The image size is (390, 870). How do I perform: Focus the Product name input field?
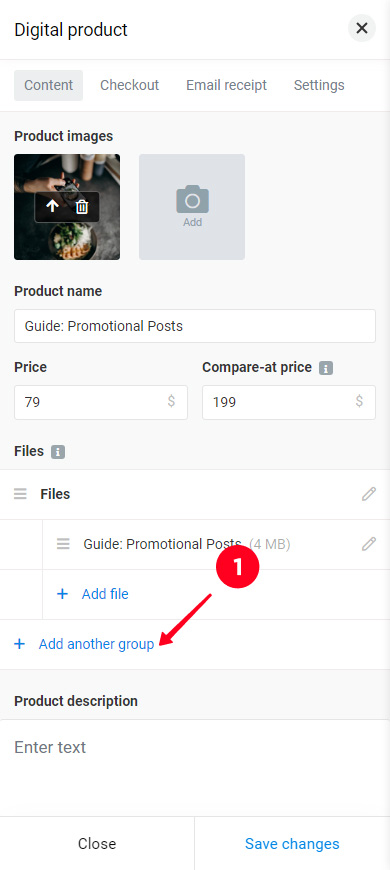pos(195,326)
